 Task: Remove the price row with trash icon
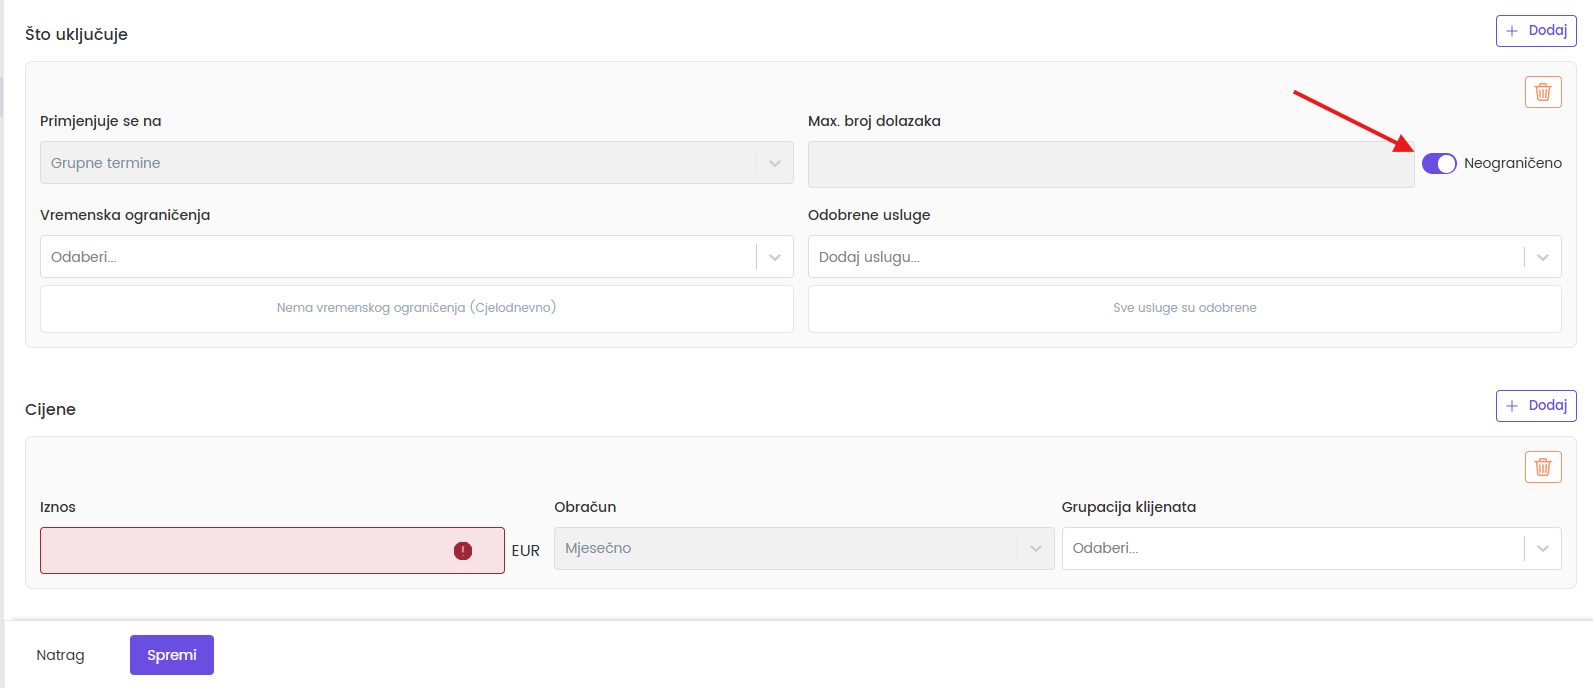[1543, 467]
